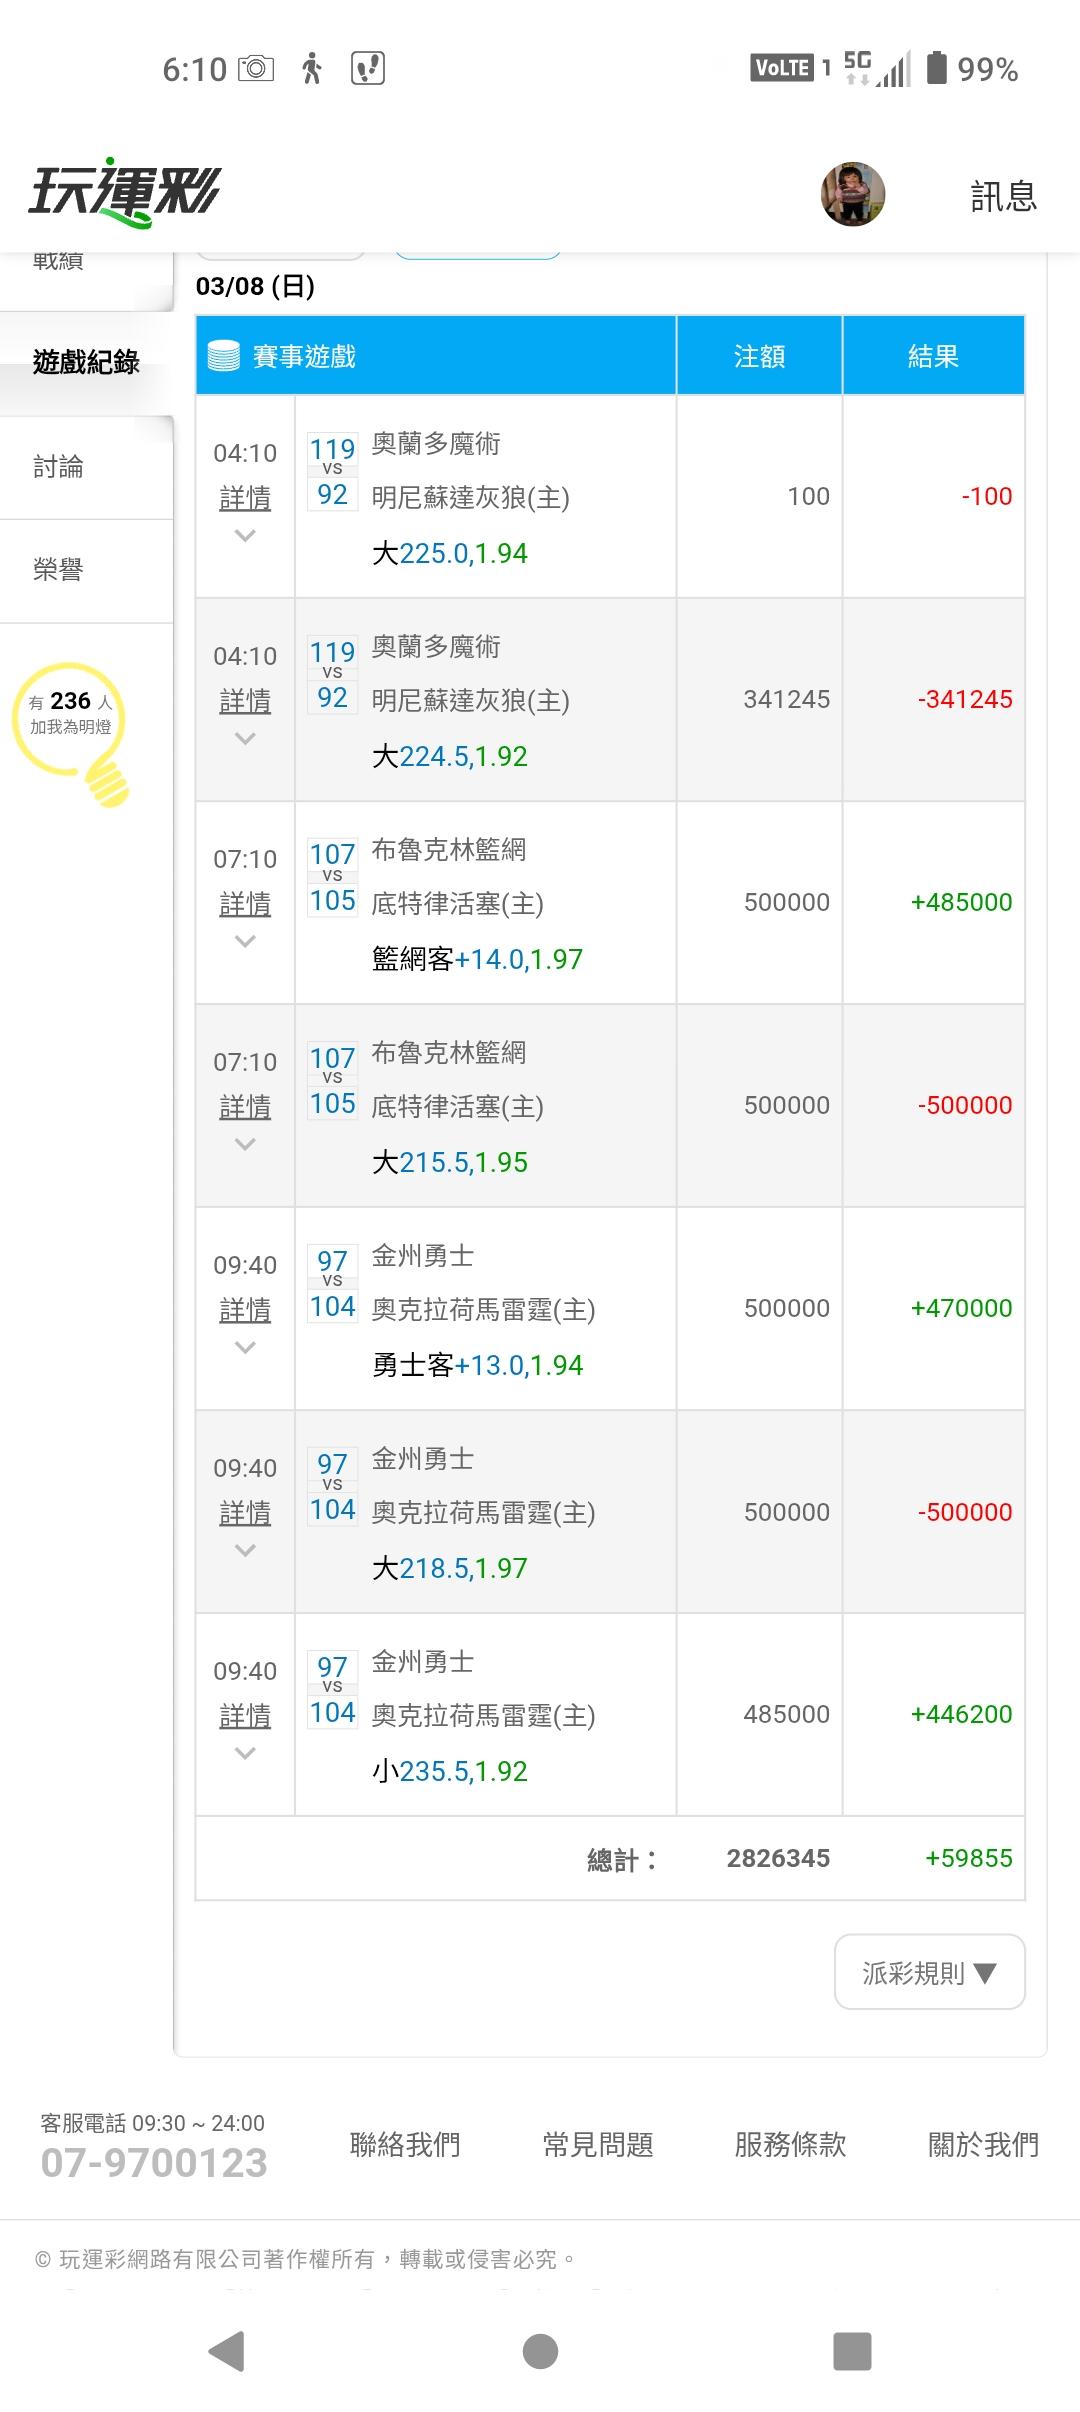Open the 聯絡我們 footer link

click(405, 2144)
